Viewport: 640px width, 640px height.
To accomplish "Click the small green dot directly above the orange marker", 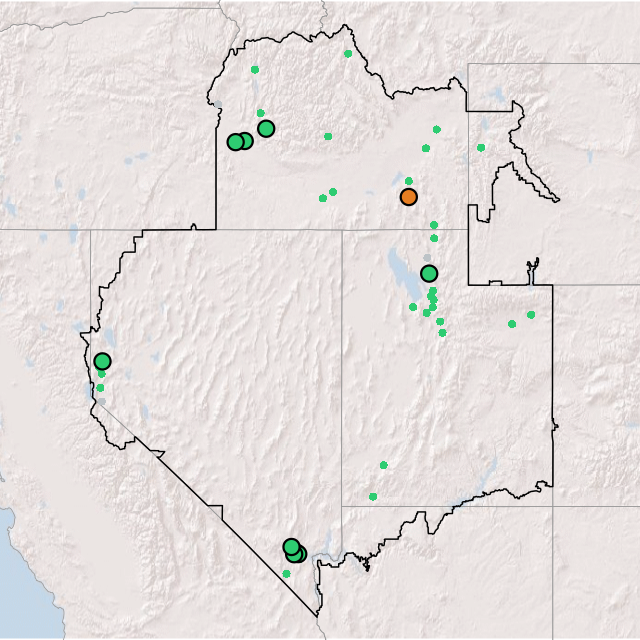I will coord(409,181).
